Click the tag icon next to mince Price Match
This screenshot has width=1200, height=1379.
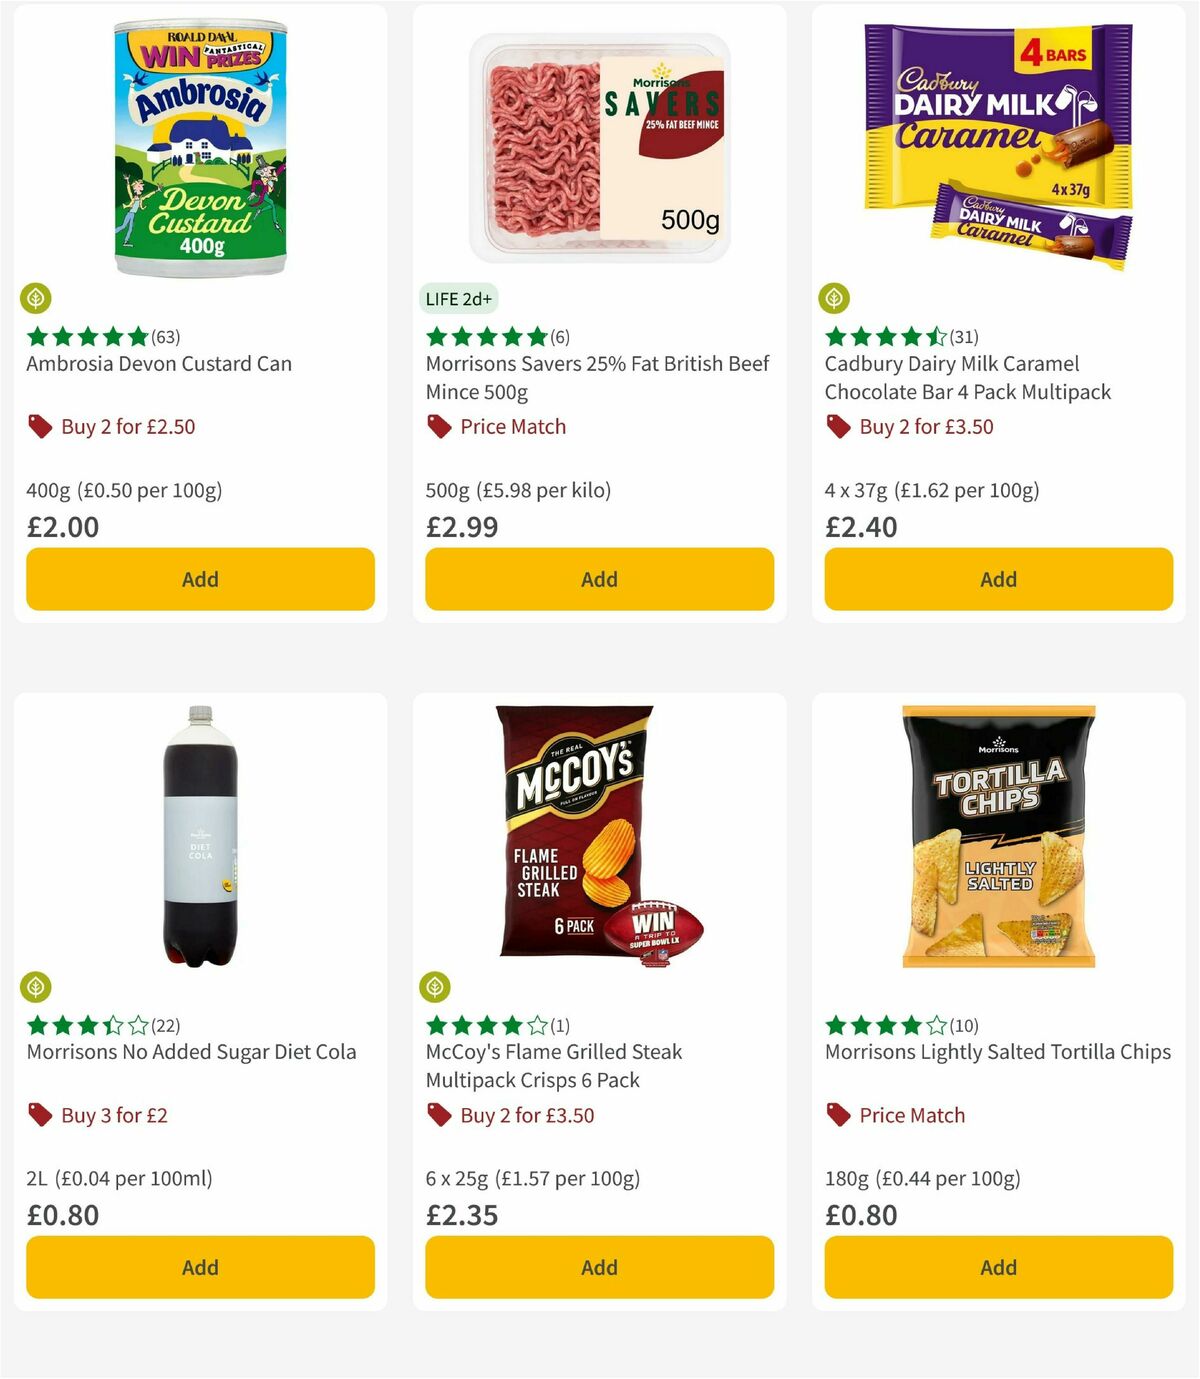click(437, 426)
